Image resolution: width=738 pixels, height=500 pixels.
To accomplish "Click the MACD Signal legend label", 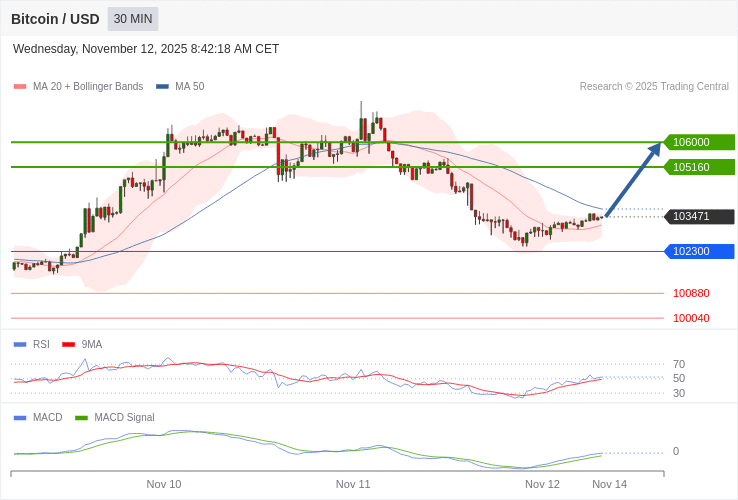I will pos(124,418).
